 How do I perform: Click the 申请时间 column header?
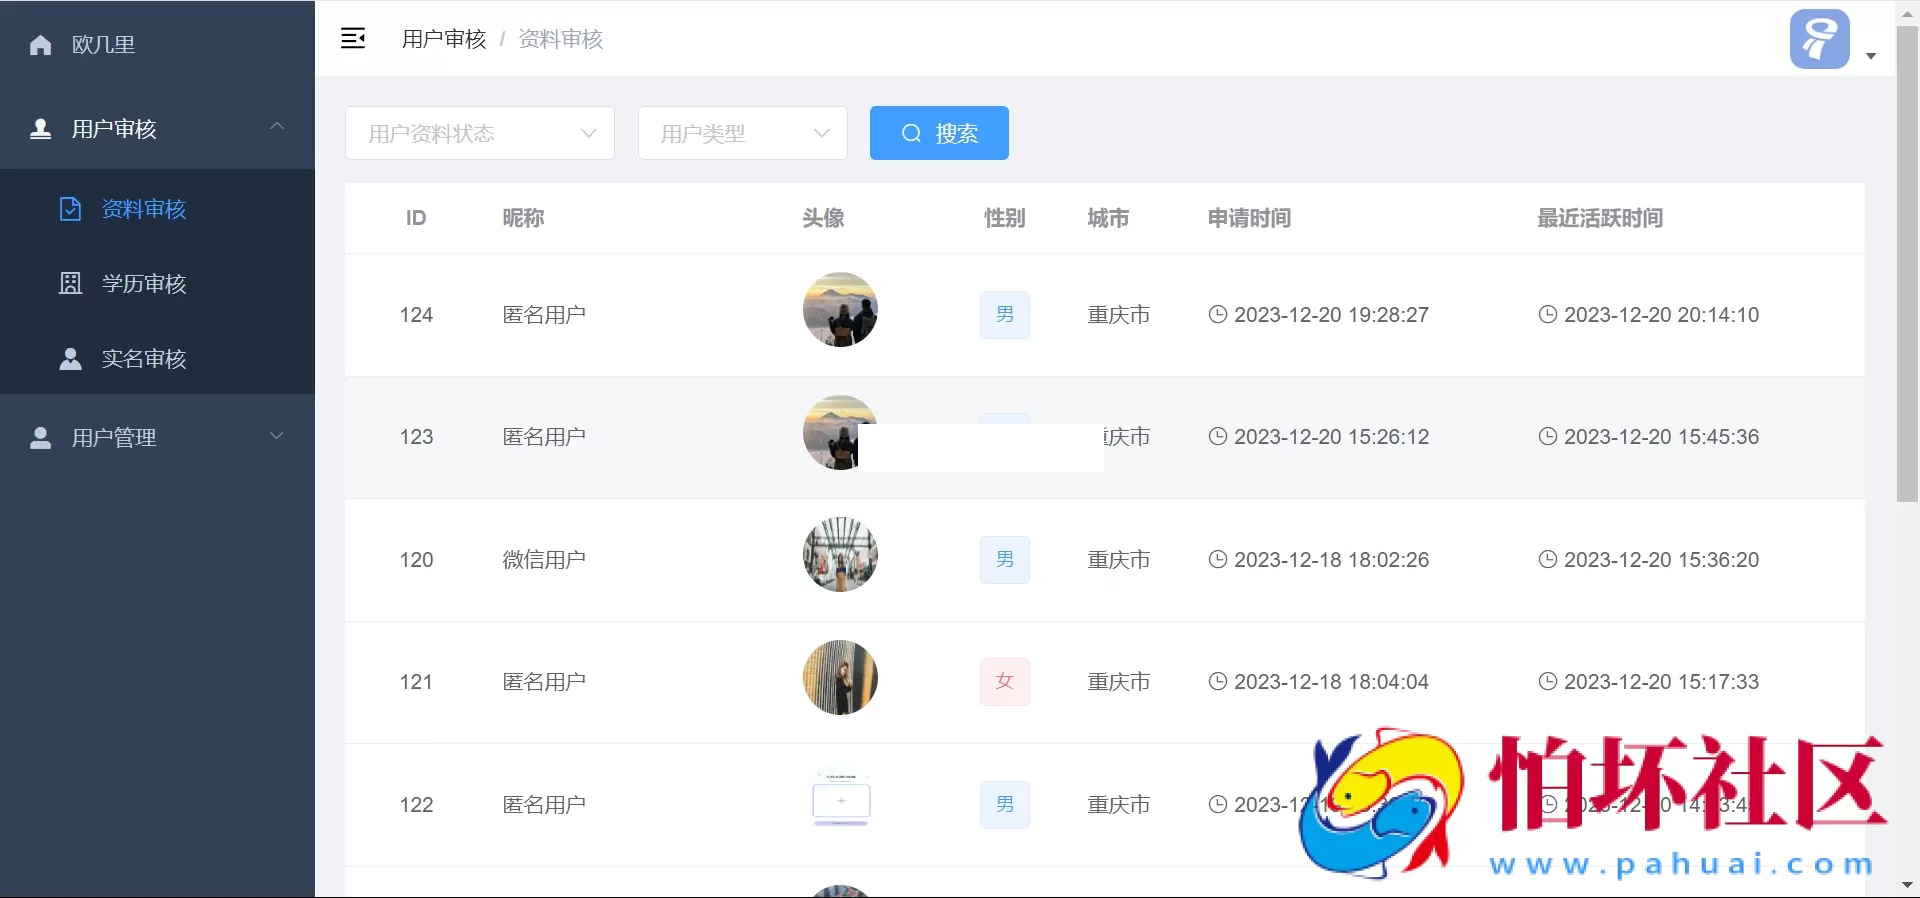pos(1249,218)
